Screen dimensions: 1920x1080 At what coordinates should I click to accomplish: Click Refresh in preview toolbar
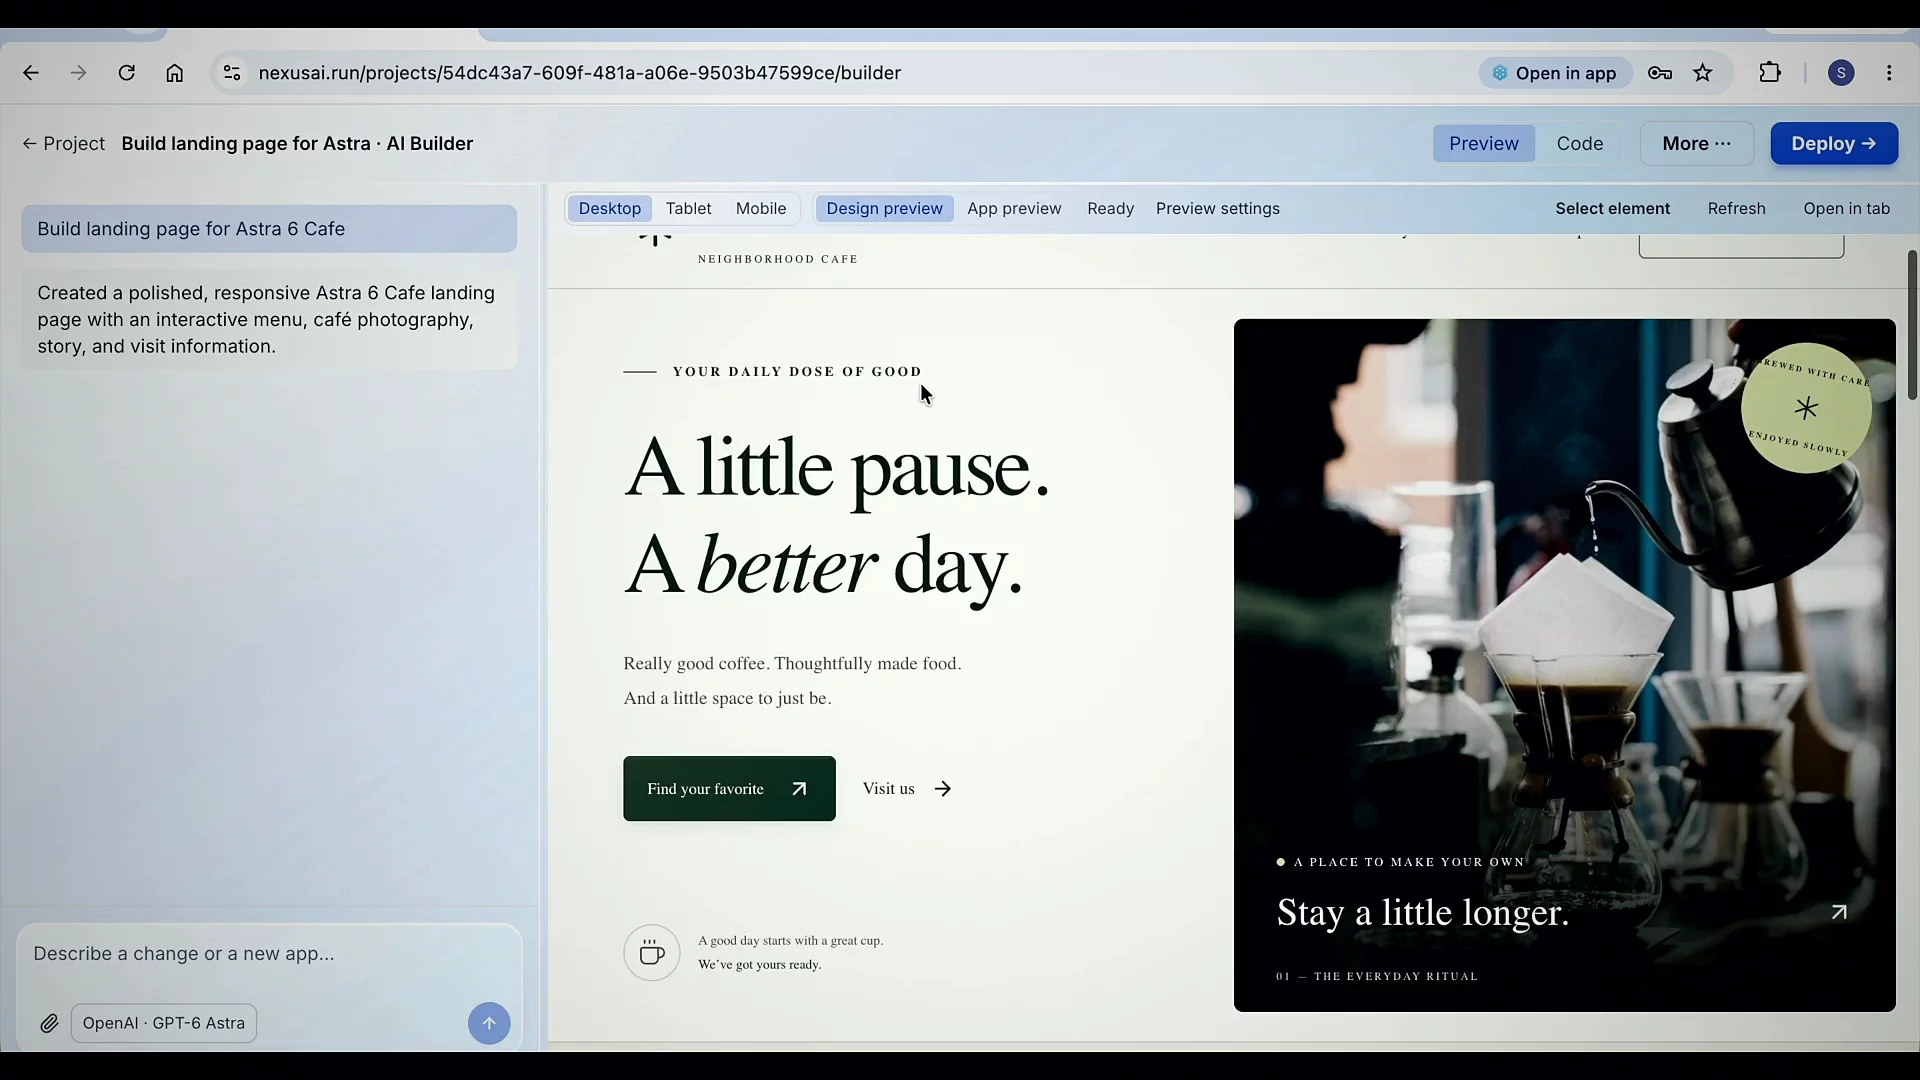(1737, 209)
